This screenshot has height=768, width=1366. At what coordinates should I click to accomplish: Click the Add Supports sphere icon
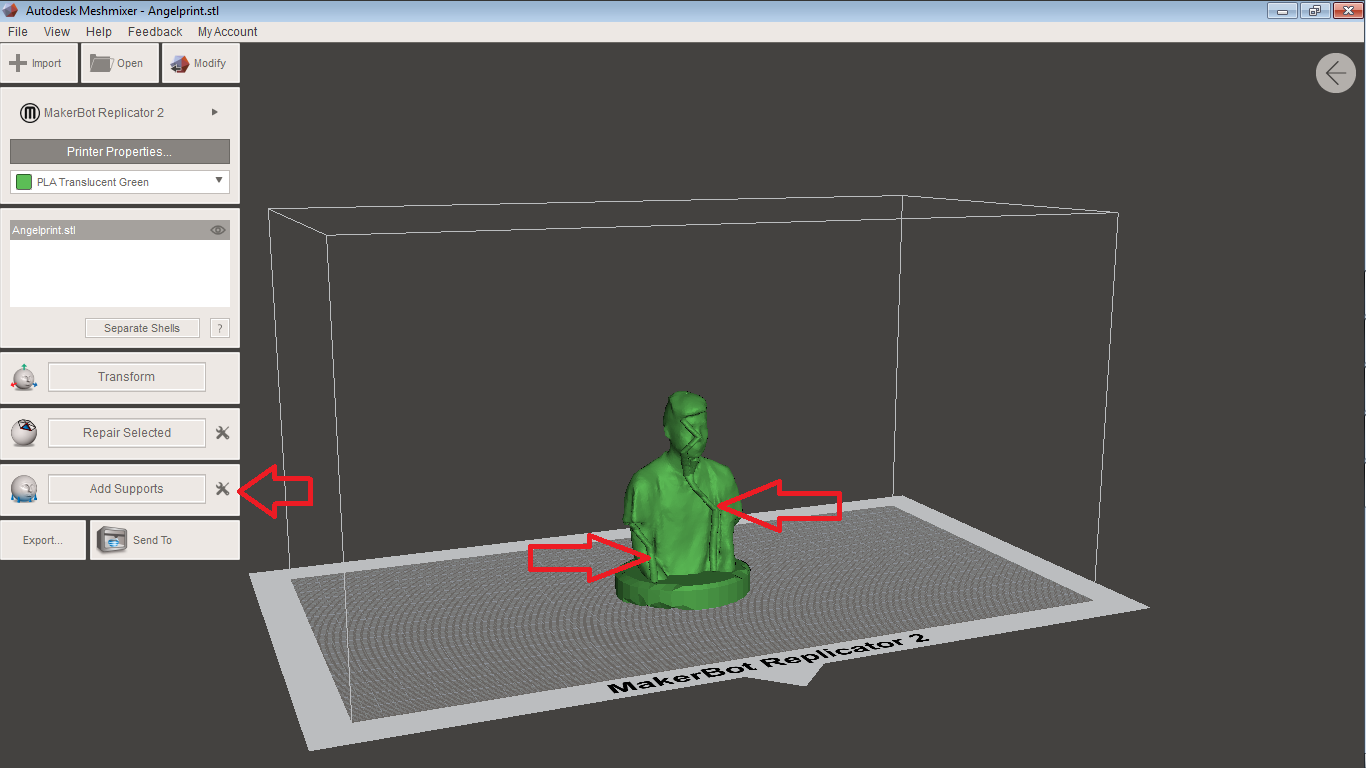24,489
